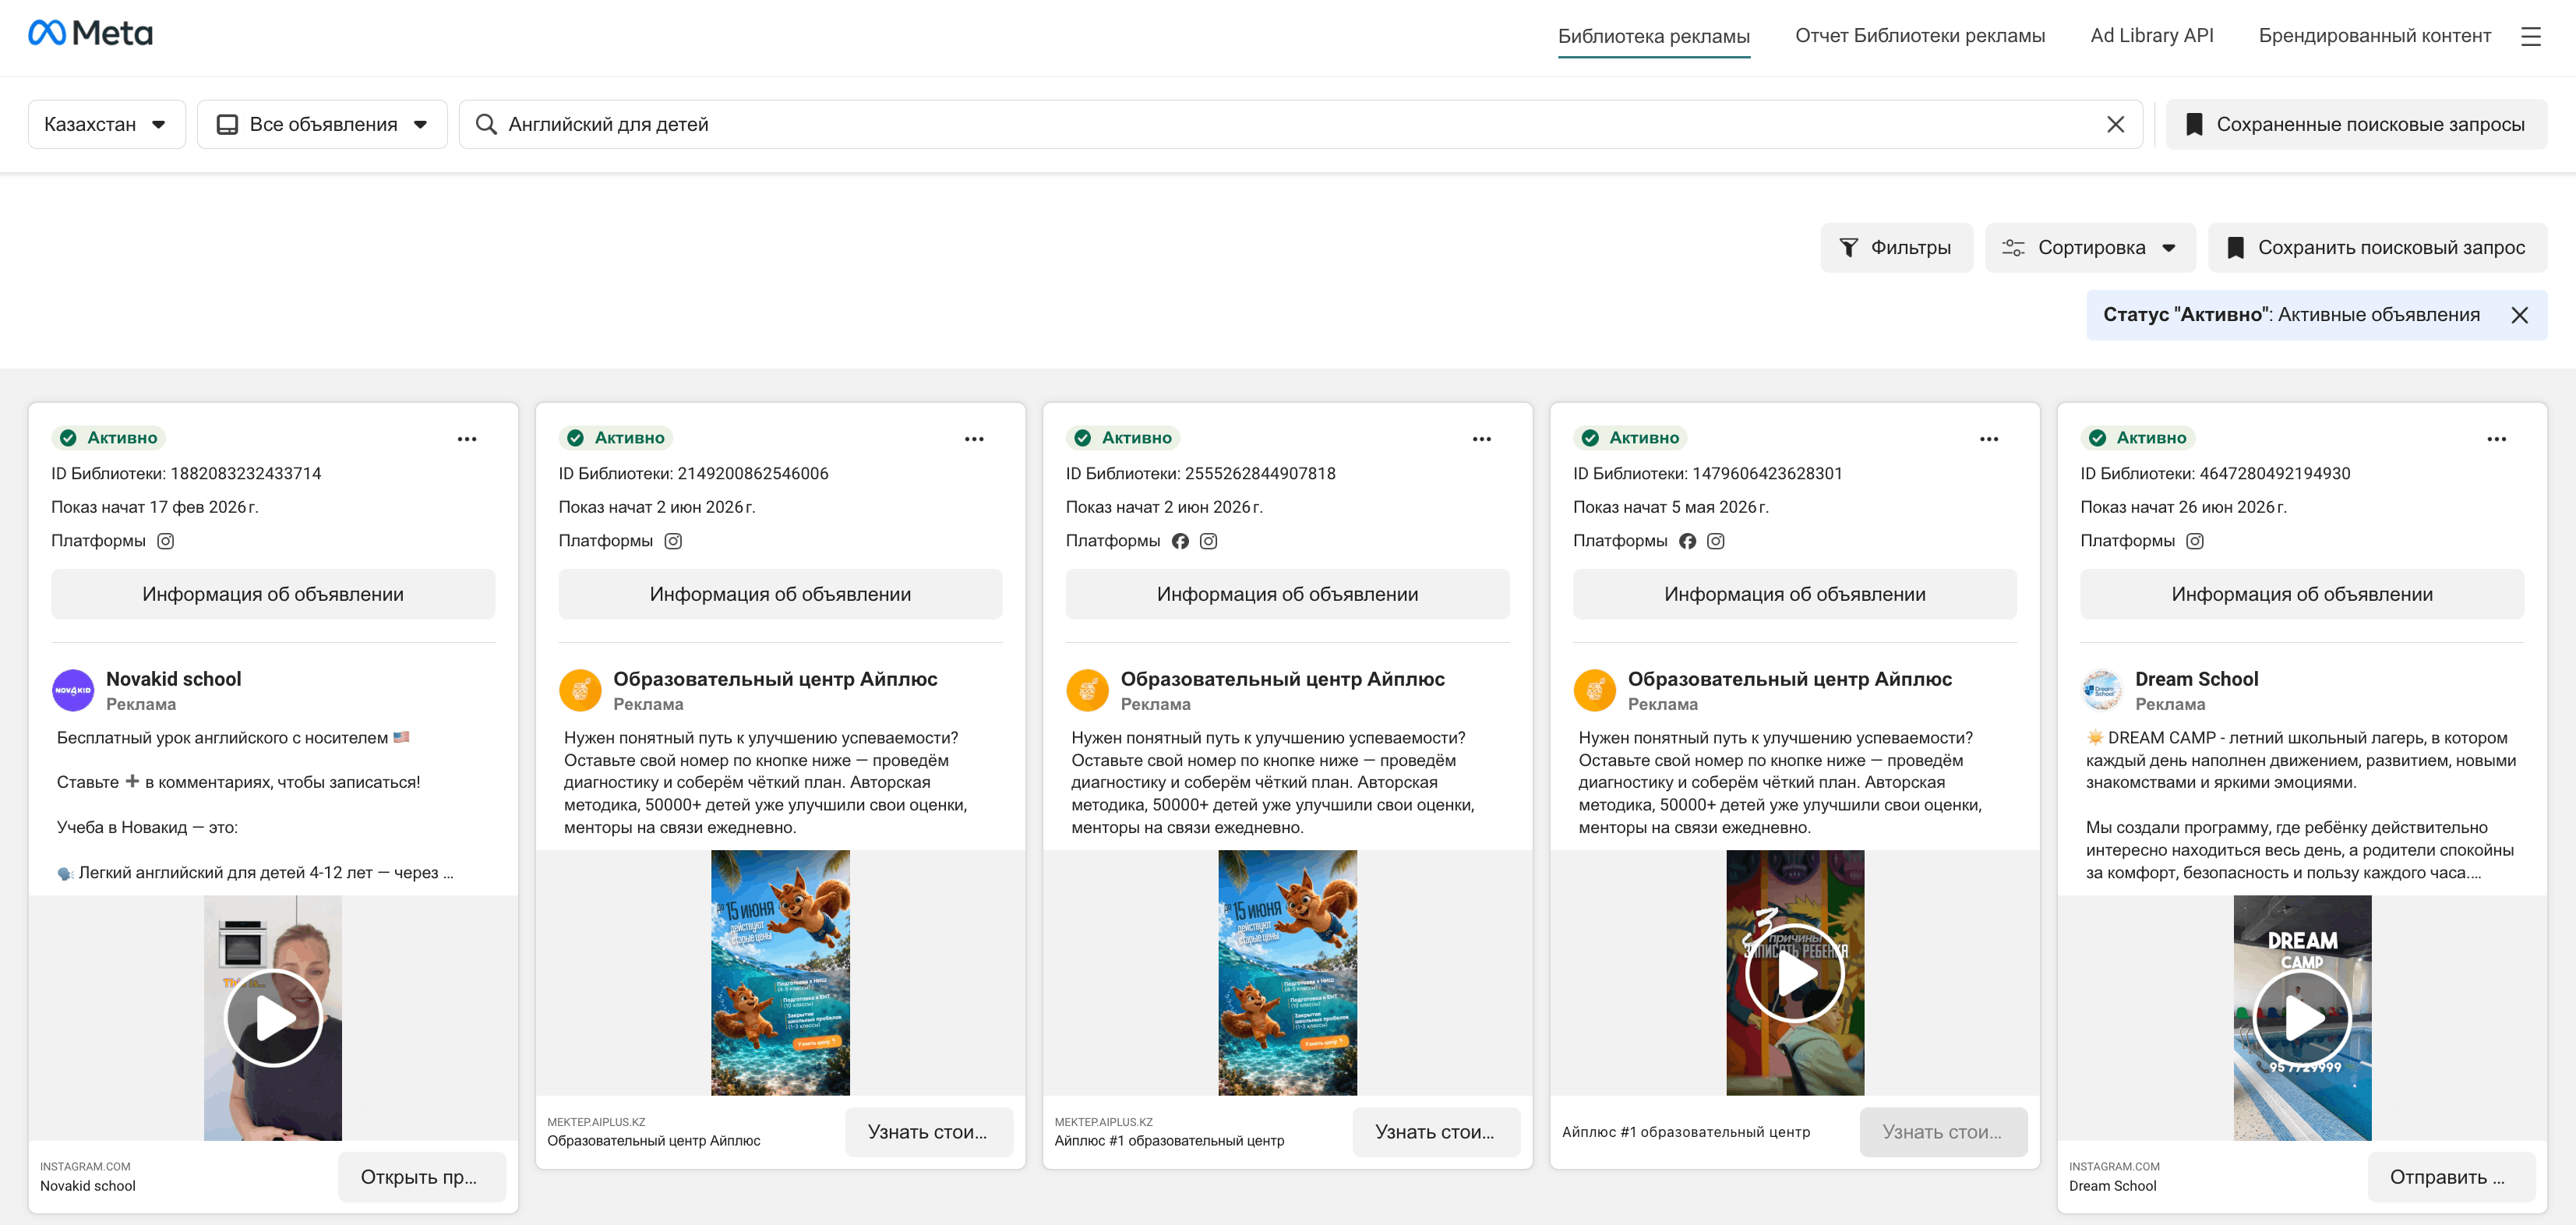This screenshot has height=1225, width=2576.
Task: Click text Показ начат 17 фев 2026 г.
Action: 155,507
